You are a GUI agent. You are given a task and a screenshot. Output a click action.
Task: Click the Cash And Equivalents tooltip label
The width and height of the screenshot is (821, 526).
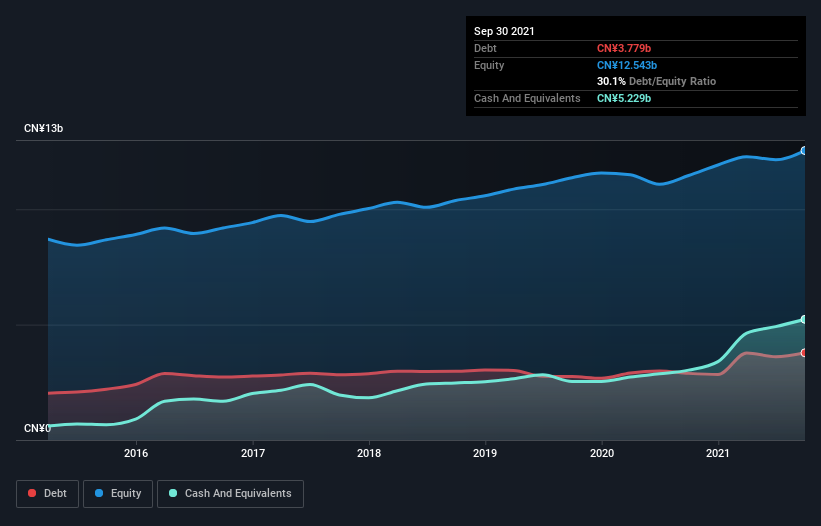[x=527, y=98]
